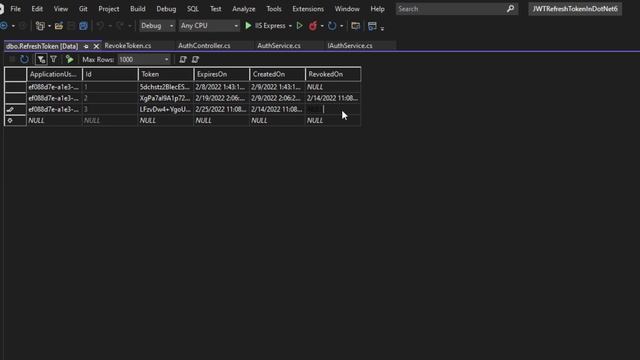Image resolution: width=640 pixels, height=360 pixels.
Task: Expand the browser refresh dropdown arrow
Action: 342,26
